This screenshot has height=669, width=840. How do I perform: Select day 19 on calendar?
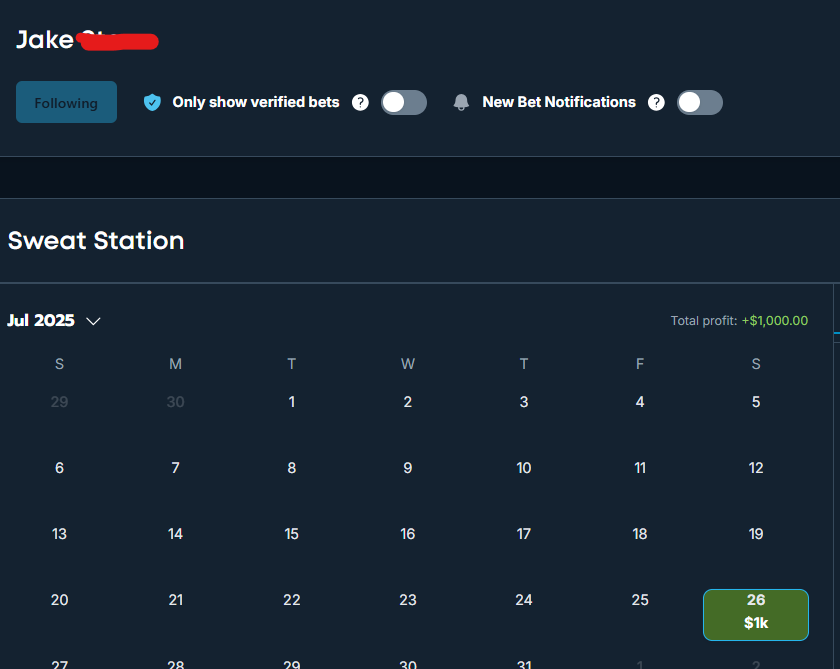click(756, 533)
